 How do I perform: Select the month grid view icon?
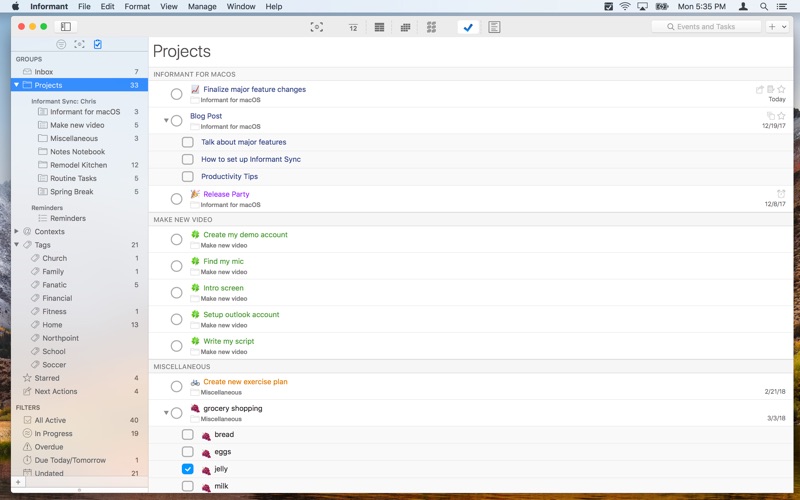[406, 27]
